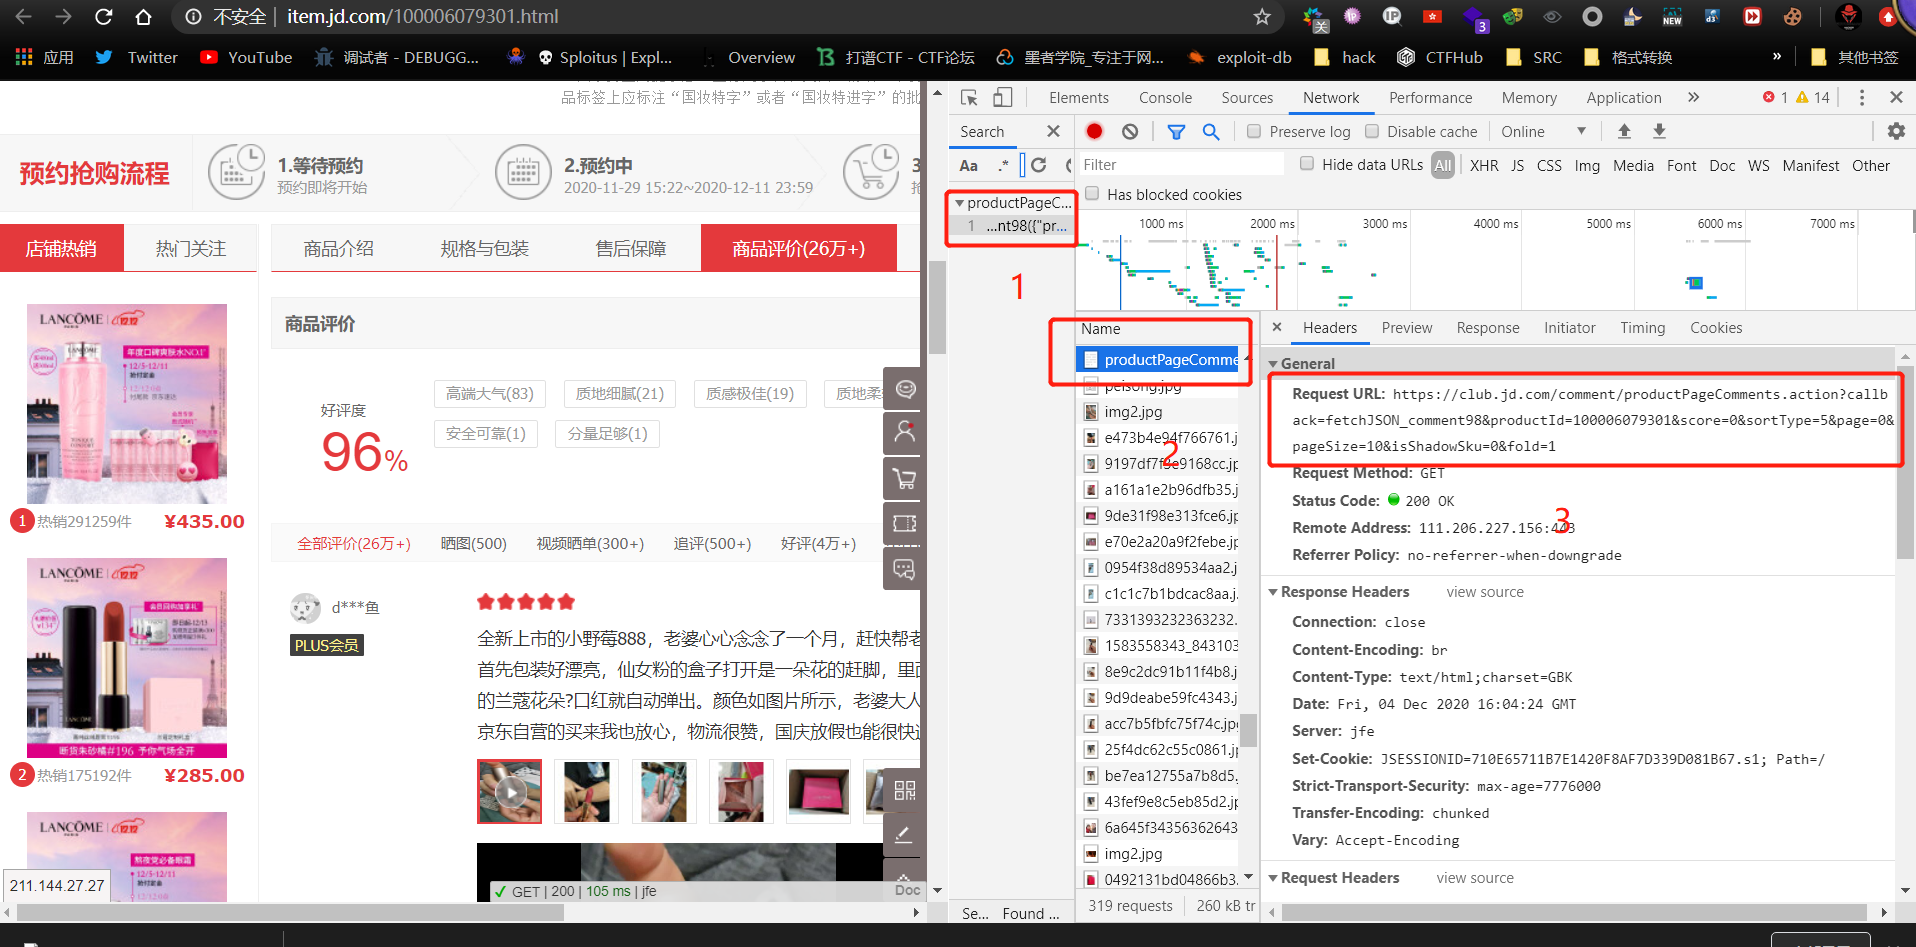Toggle the device toolbar icon in DevTools

pyautogui.click(x=1002, y=97)
